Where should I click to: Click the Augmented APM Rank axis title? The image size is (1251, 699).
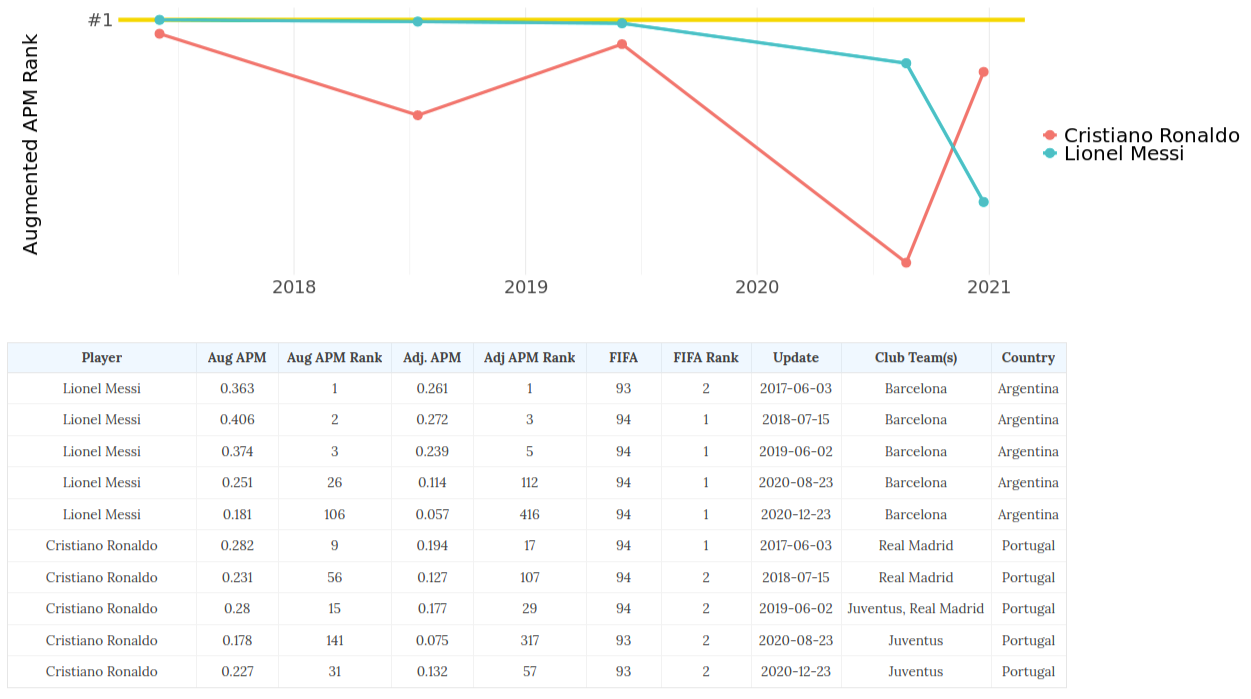coord(31,145)
